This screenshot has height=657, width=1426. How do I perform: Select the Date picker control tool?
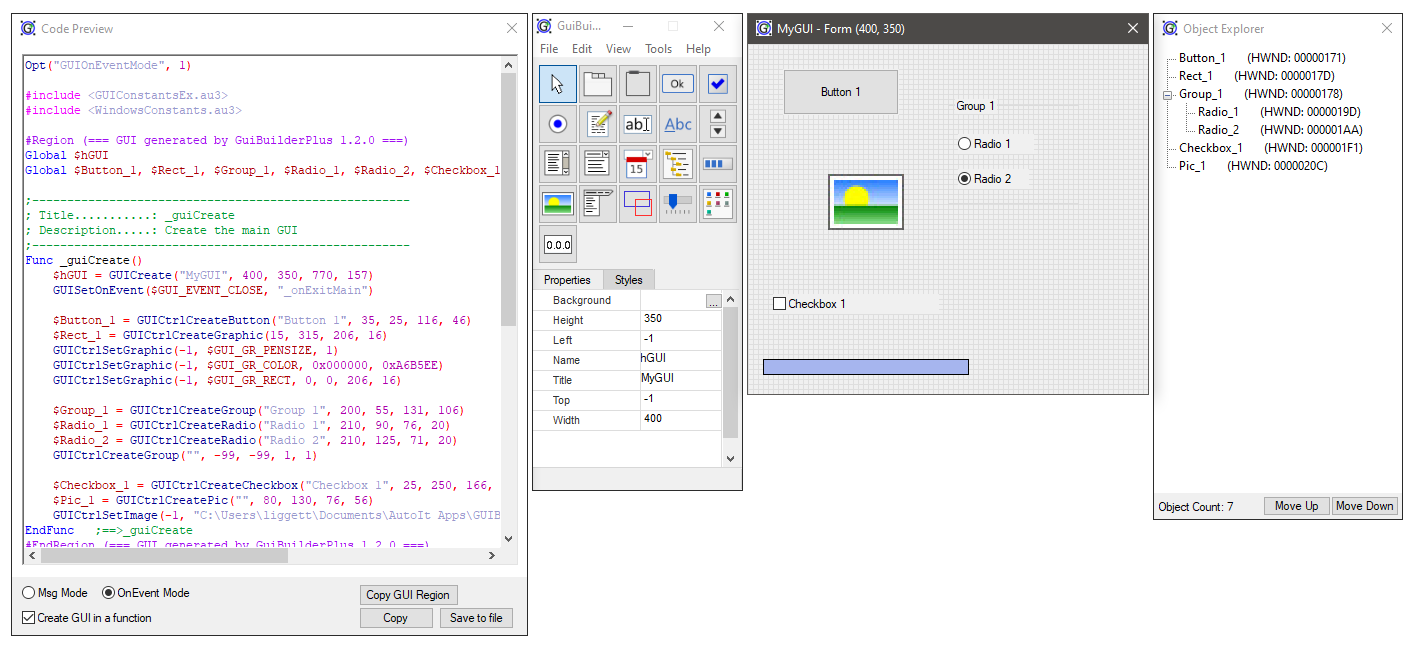638,164
